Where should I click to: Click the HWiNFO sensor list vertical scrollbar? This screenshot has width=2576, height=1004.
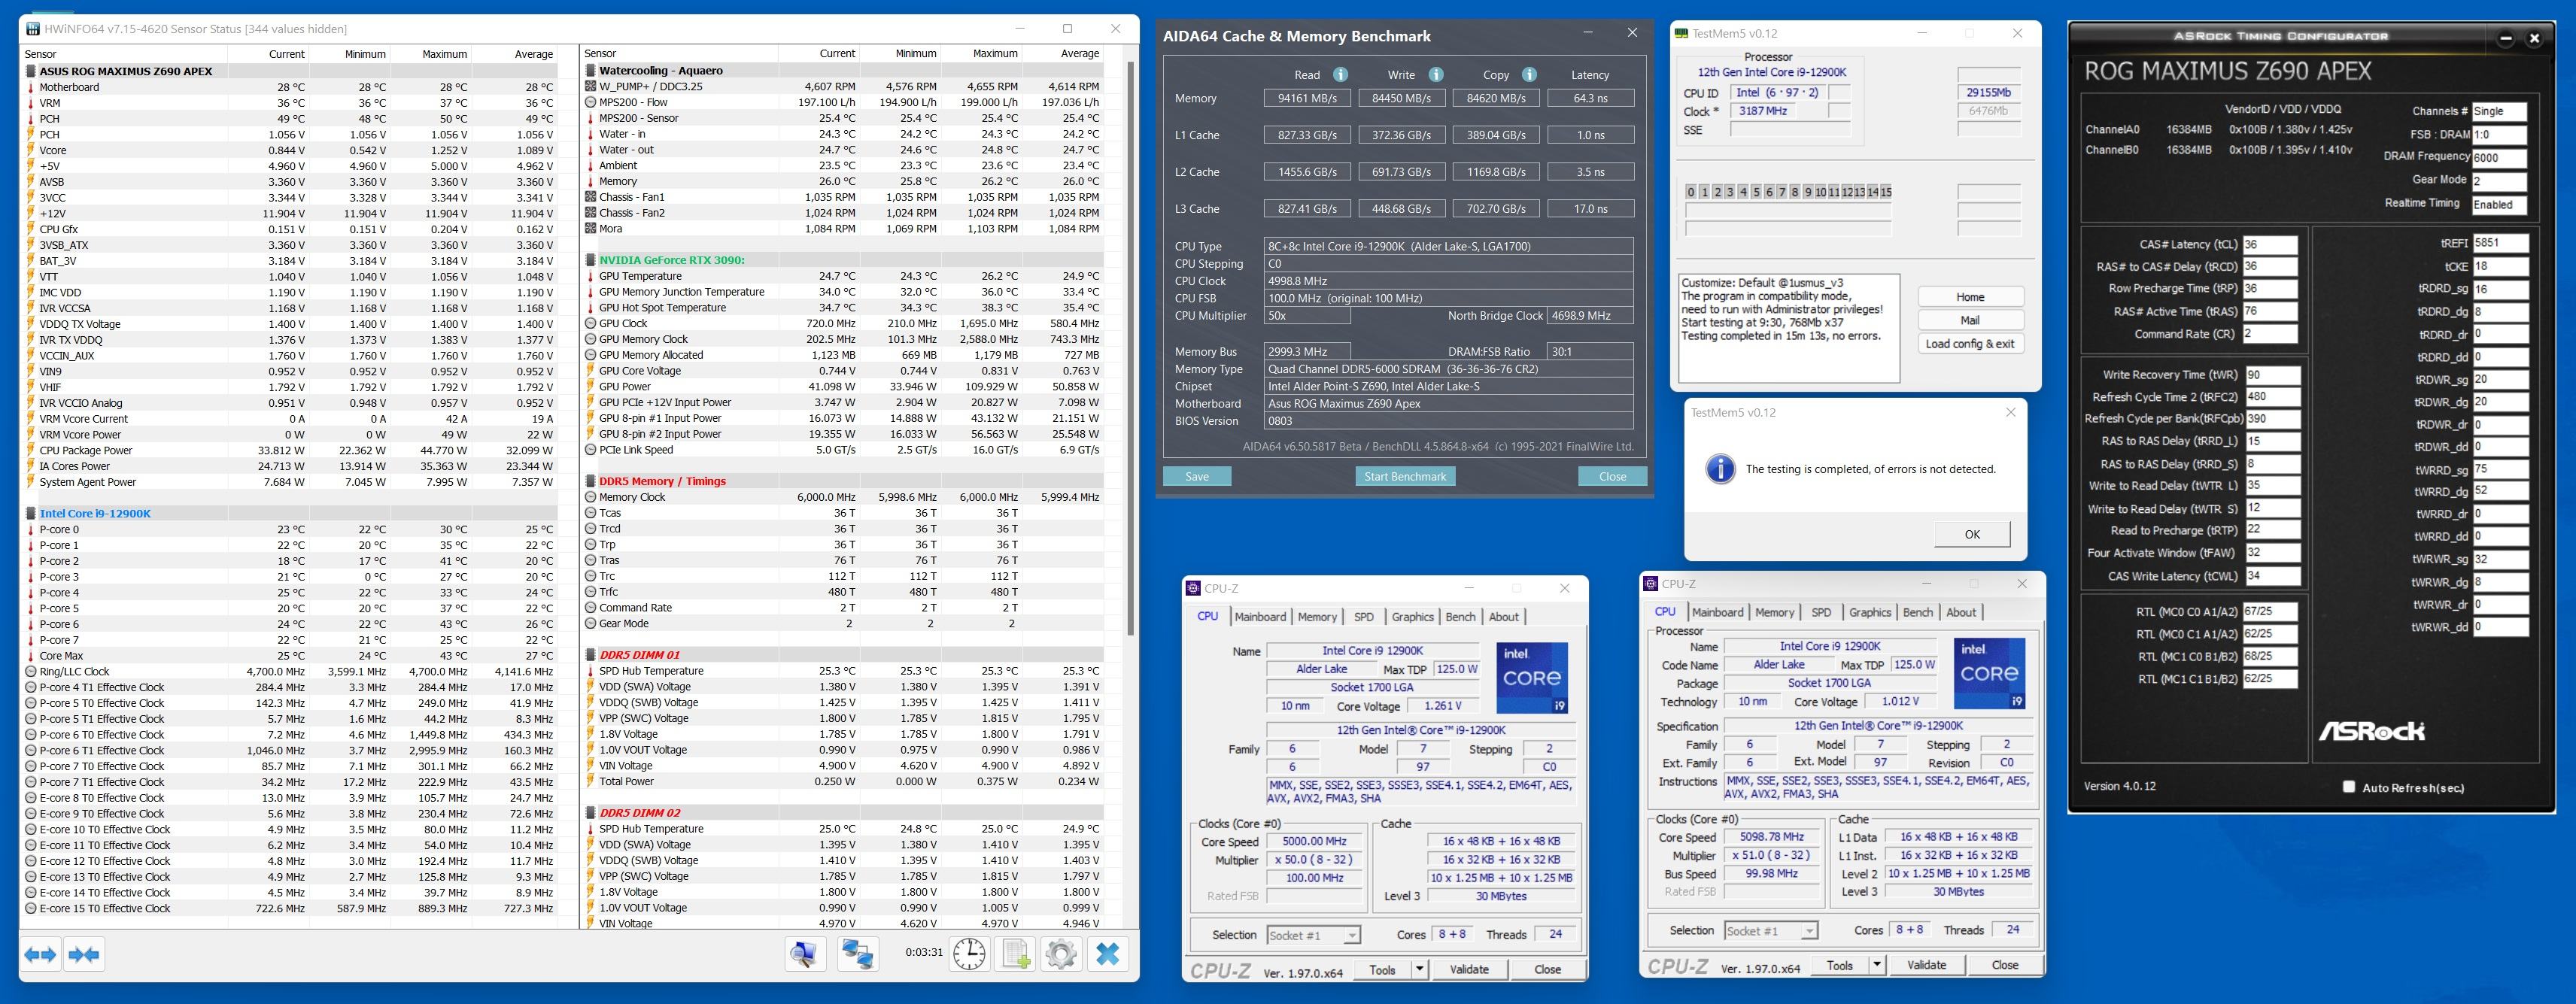1132,349
